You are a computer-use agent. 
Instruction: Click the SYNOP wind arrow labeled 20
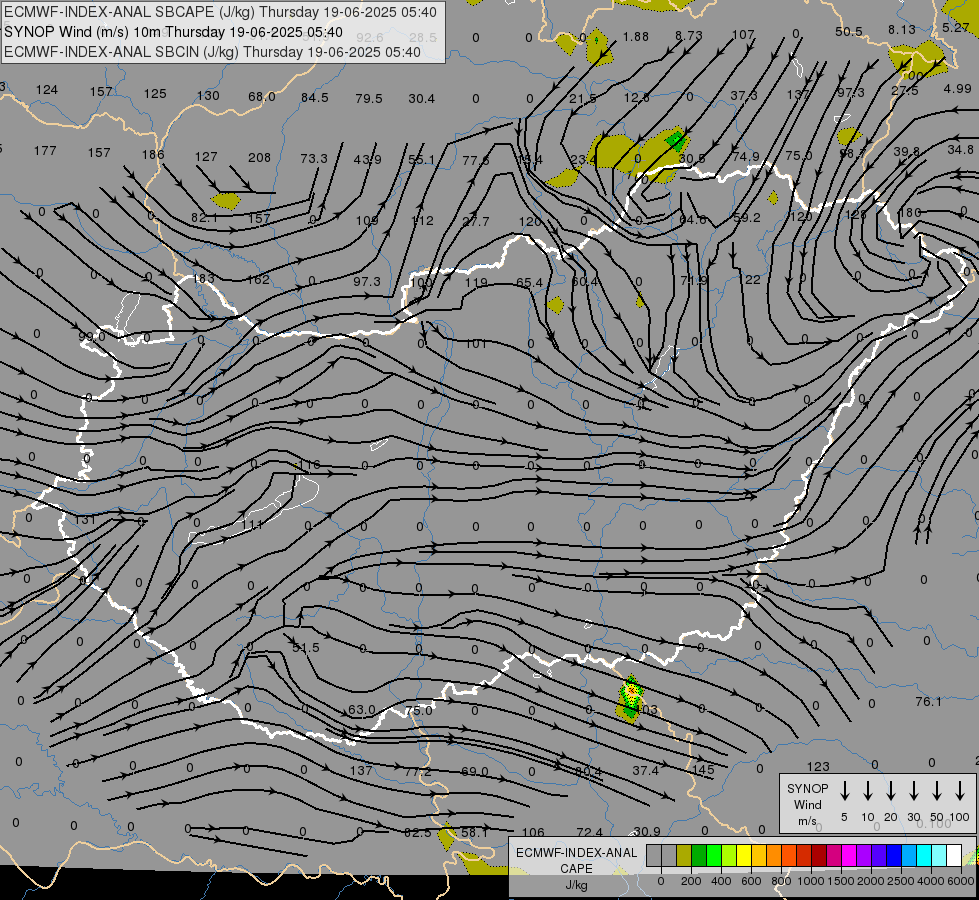[891, 791]
